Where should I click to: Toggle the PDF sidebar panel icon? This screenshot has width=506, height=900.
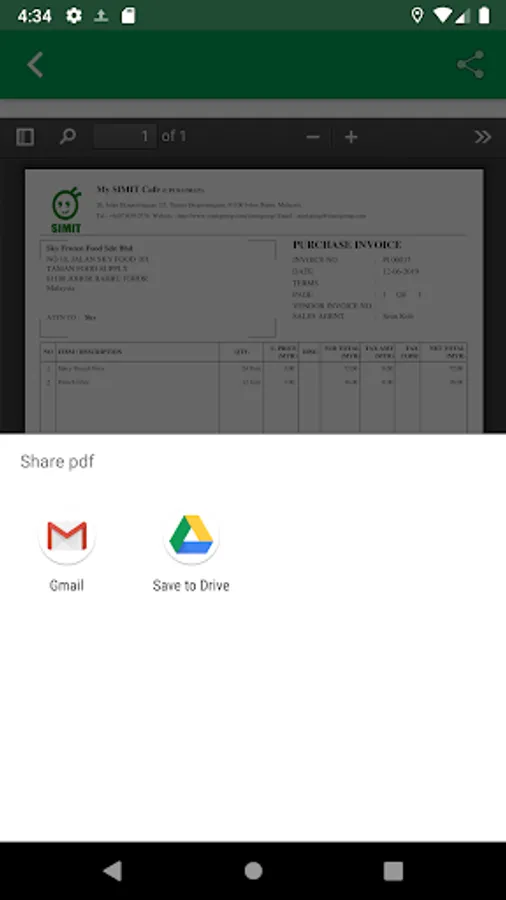[x=25, y=137]
